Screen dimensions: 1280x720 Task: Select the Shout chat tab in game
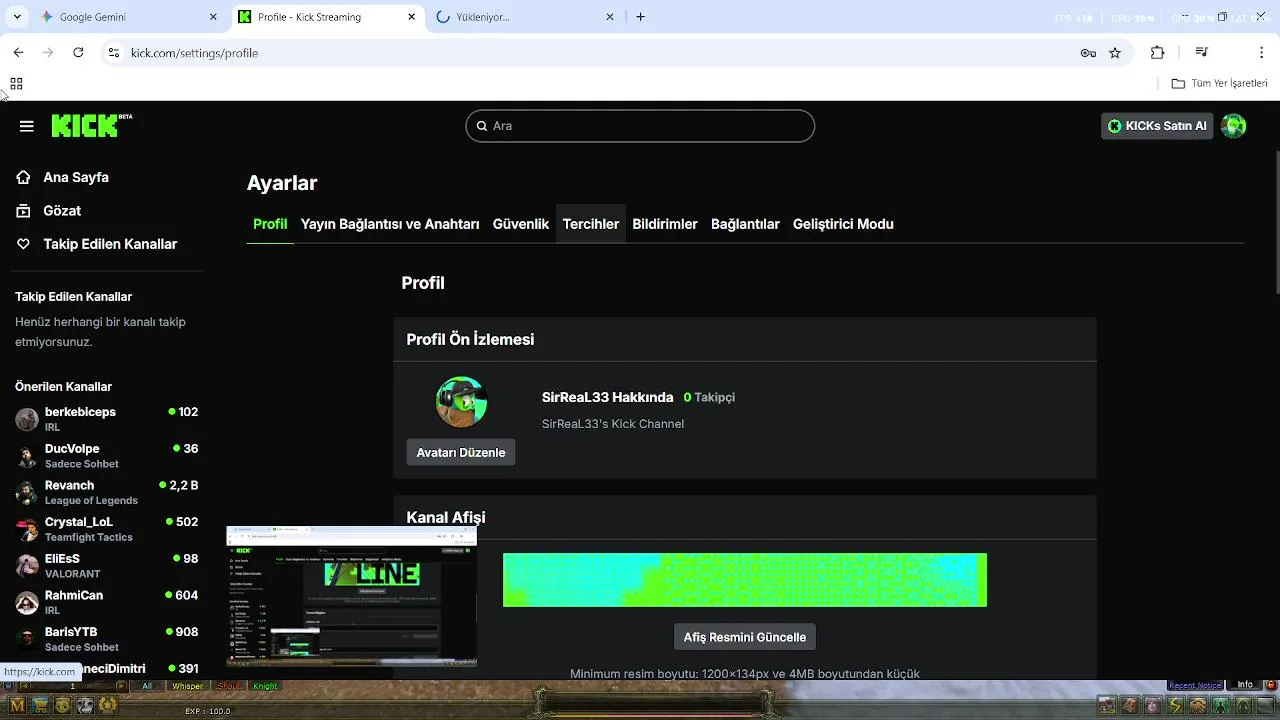coord(229,686)
